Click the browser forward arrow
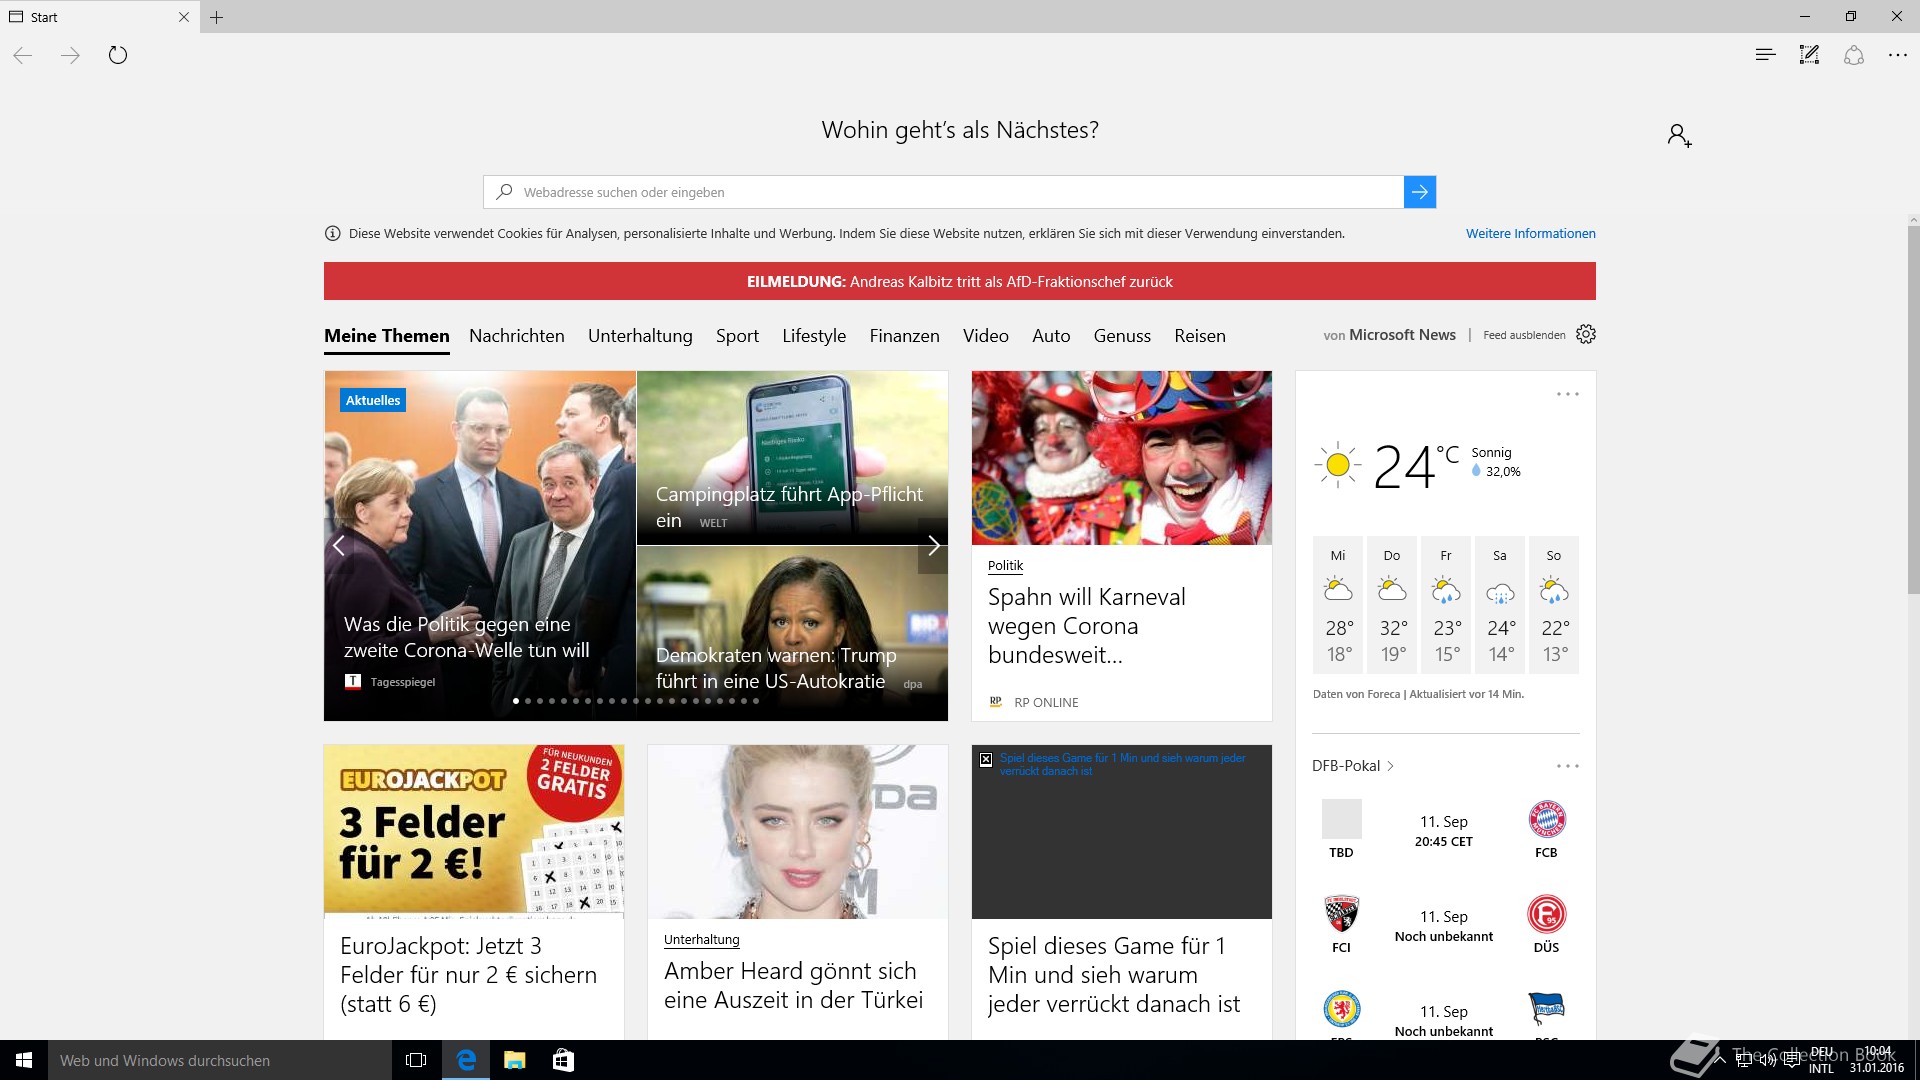 (70, 55)
